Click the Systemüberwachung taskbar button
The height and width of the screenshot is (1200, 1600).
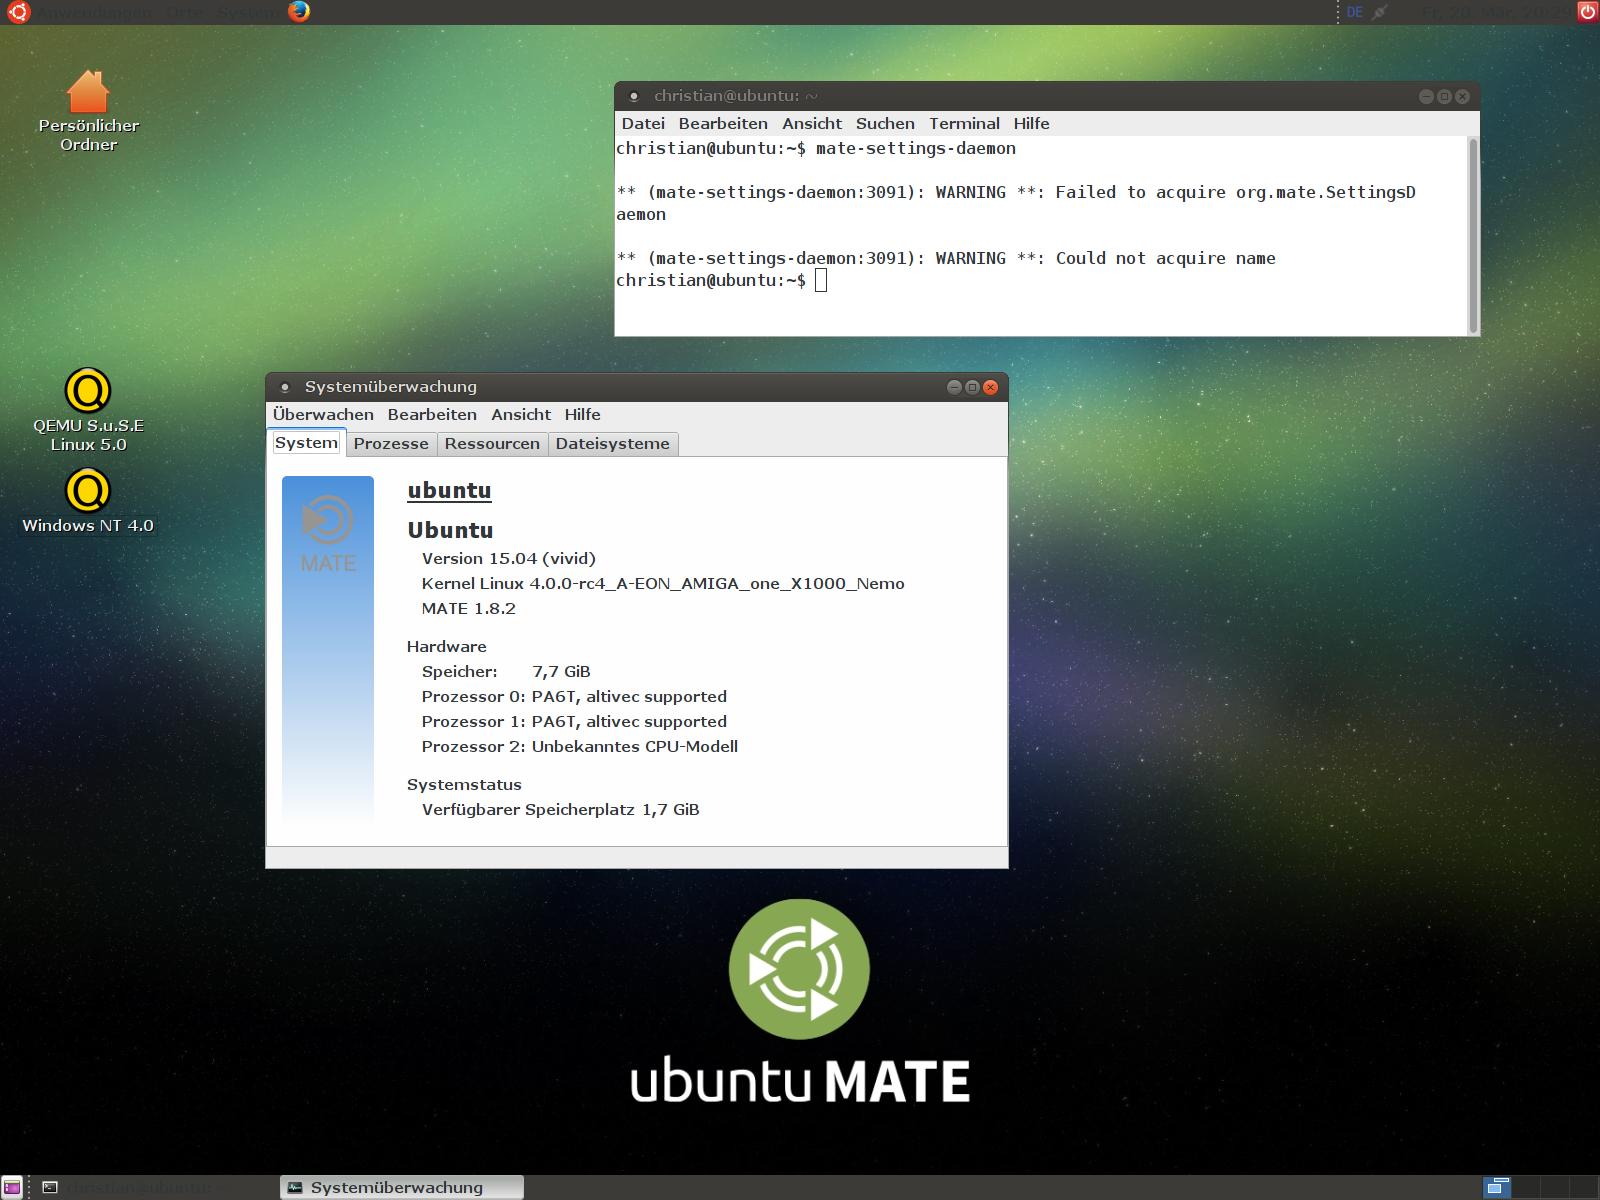point(401,1187)
